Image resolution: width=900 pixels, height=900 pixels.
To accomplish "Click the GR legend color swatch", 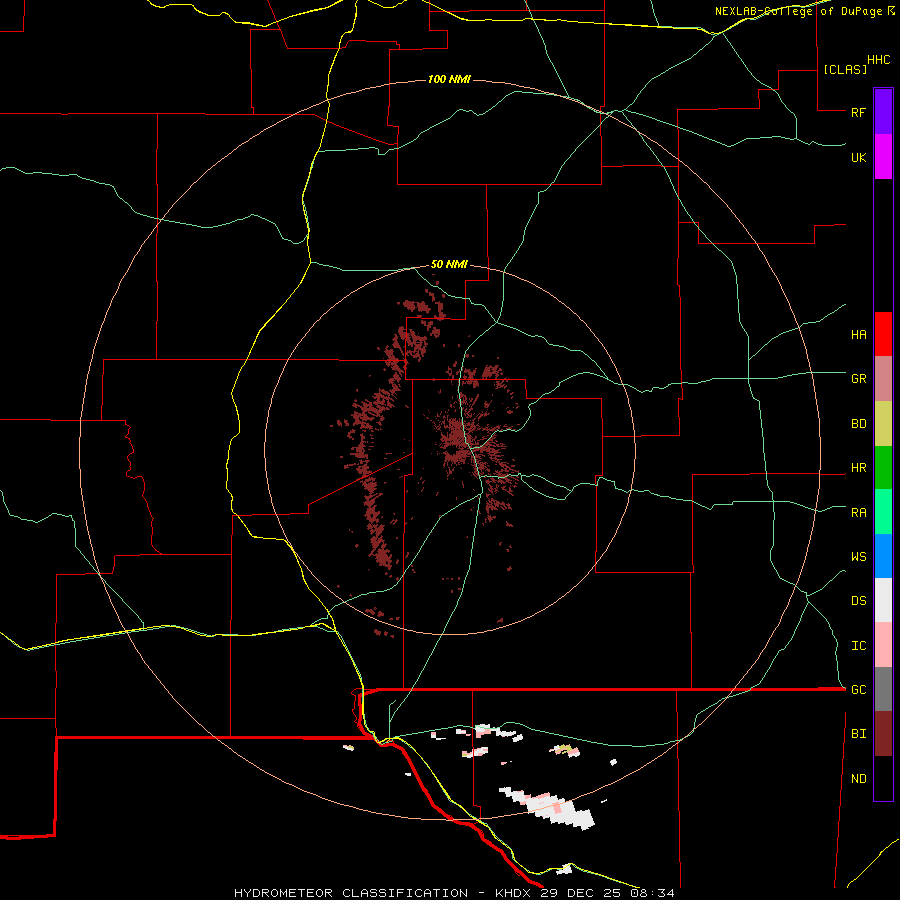I will point(883,379).
